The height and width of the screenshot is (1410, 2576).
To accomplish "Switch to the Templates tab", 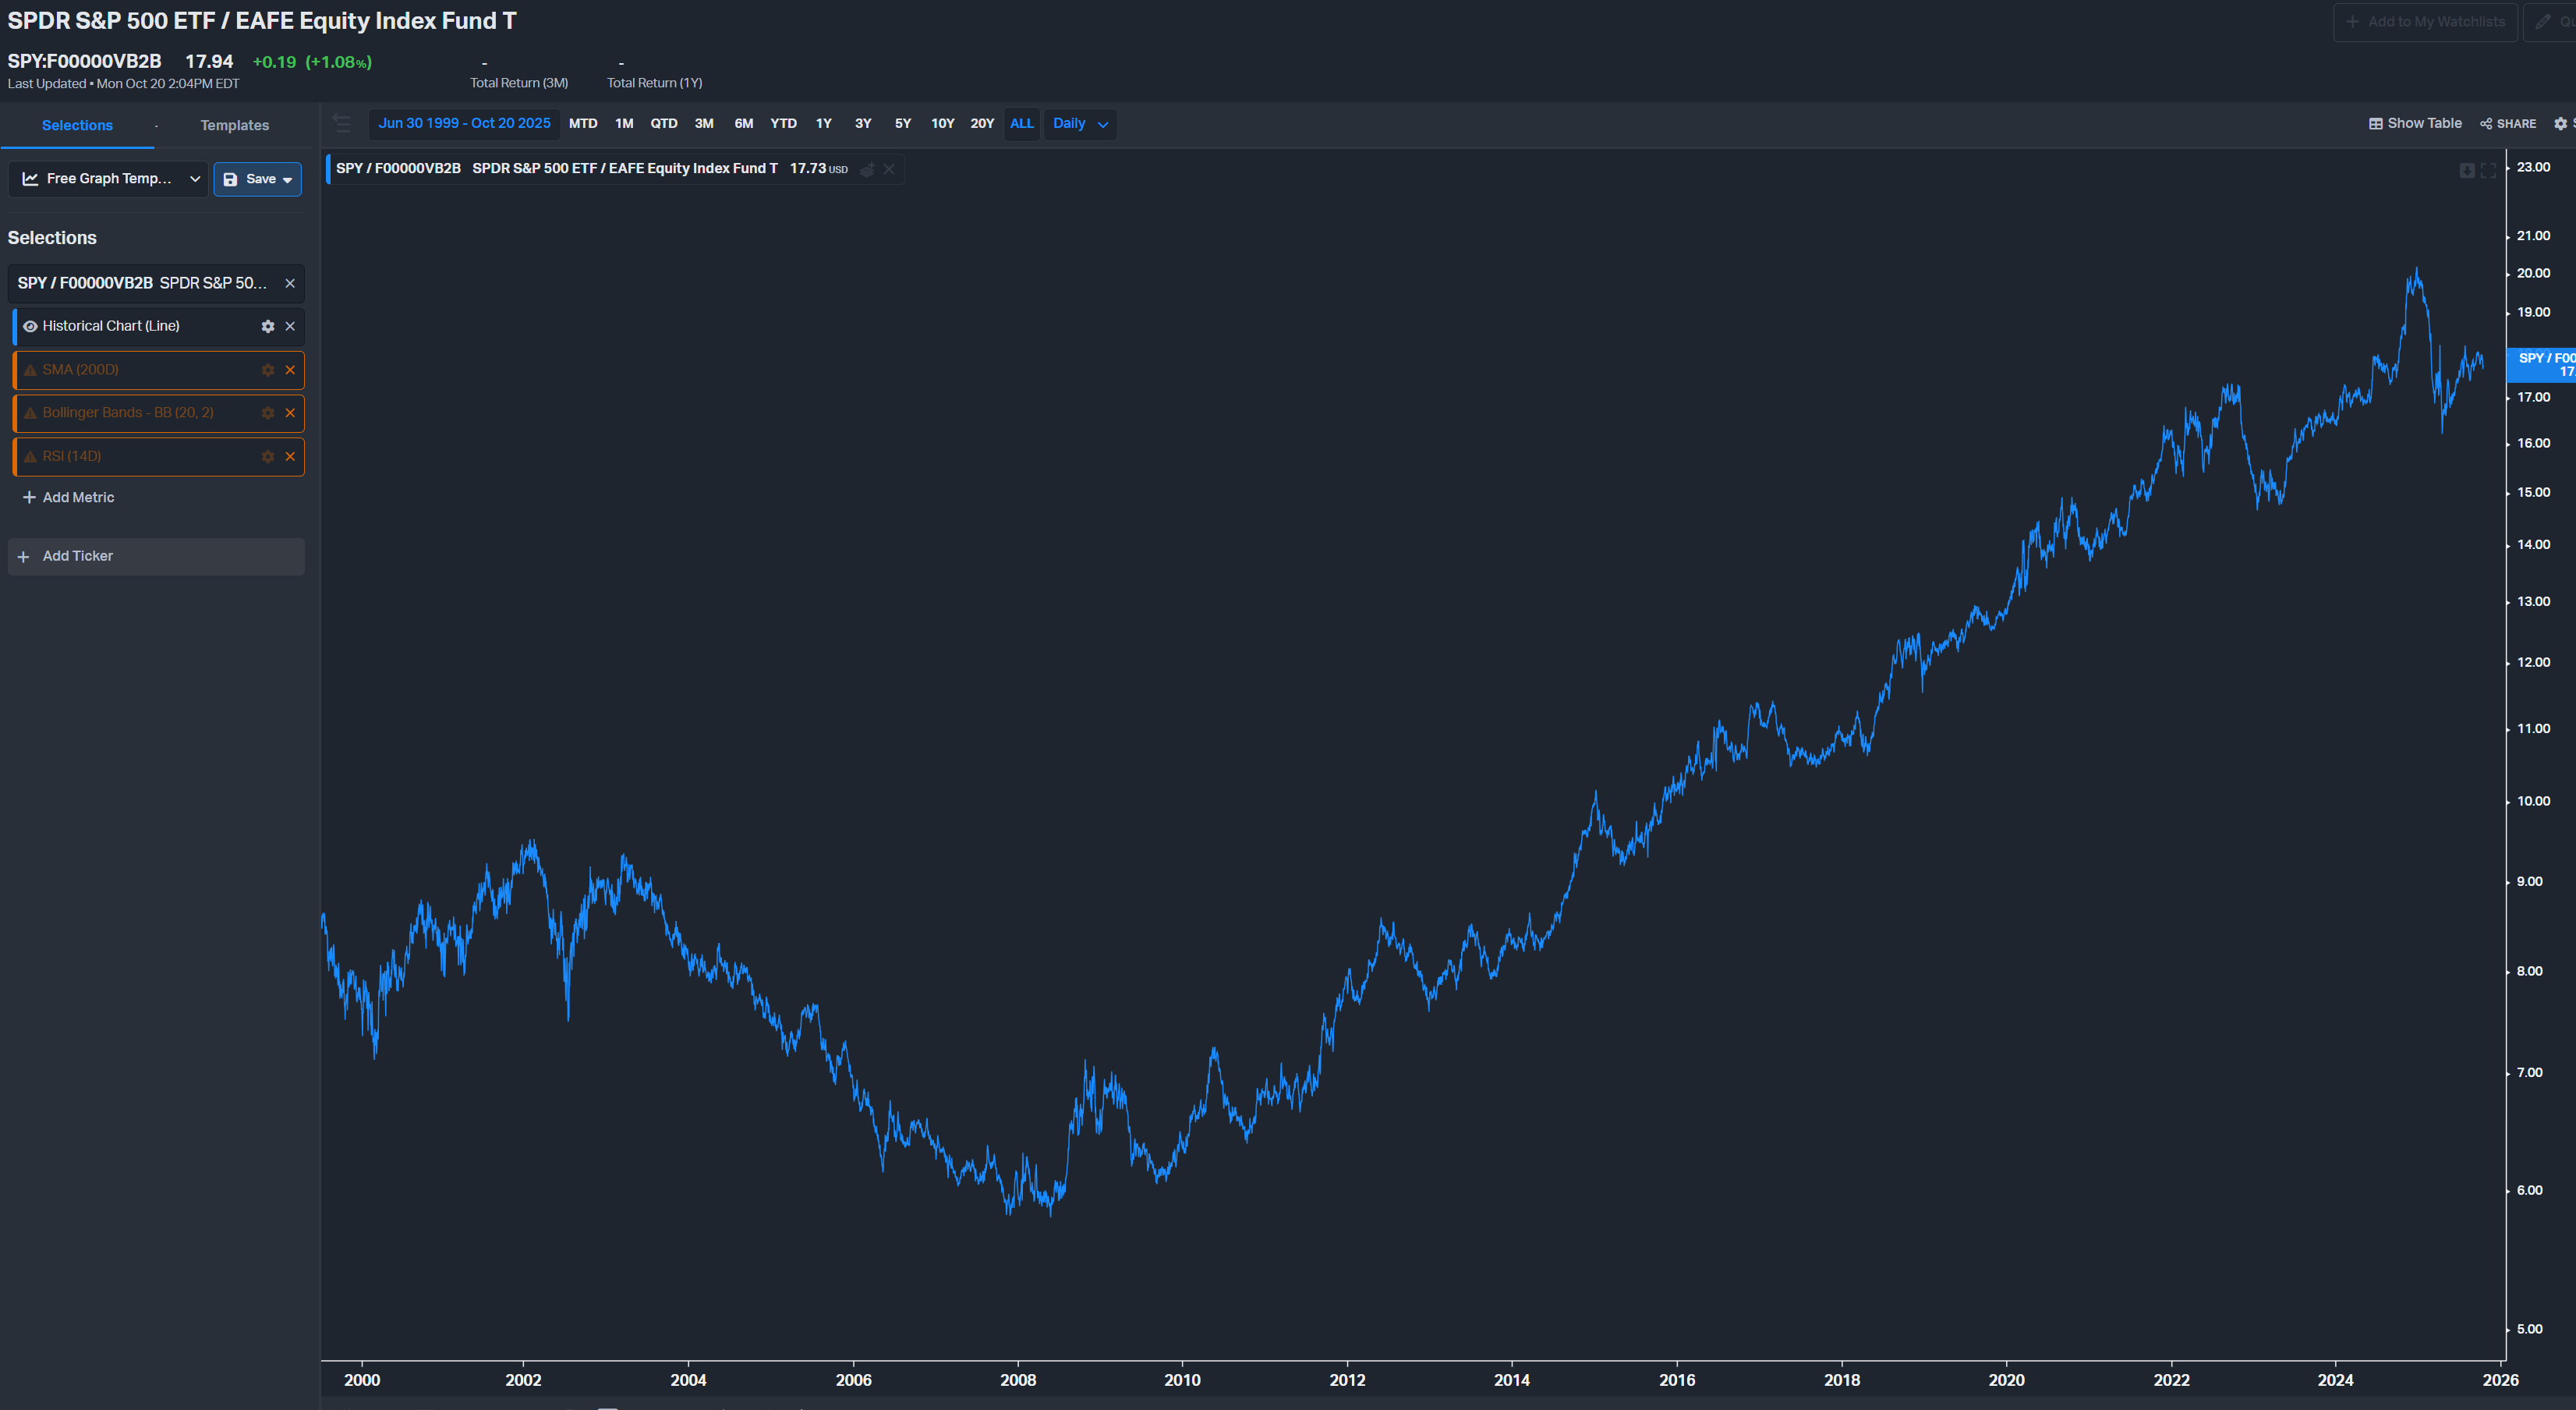I will click(234, 126).
